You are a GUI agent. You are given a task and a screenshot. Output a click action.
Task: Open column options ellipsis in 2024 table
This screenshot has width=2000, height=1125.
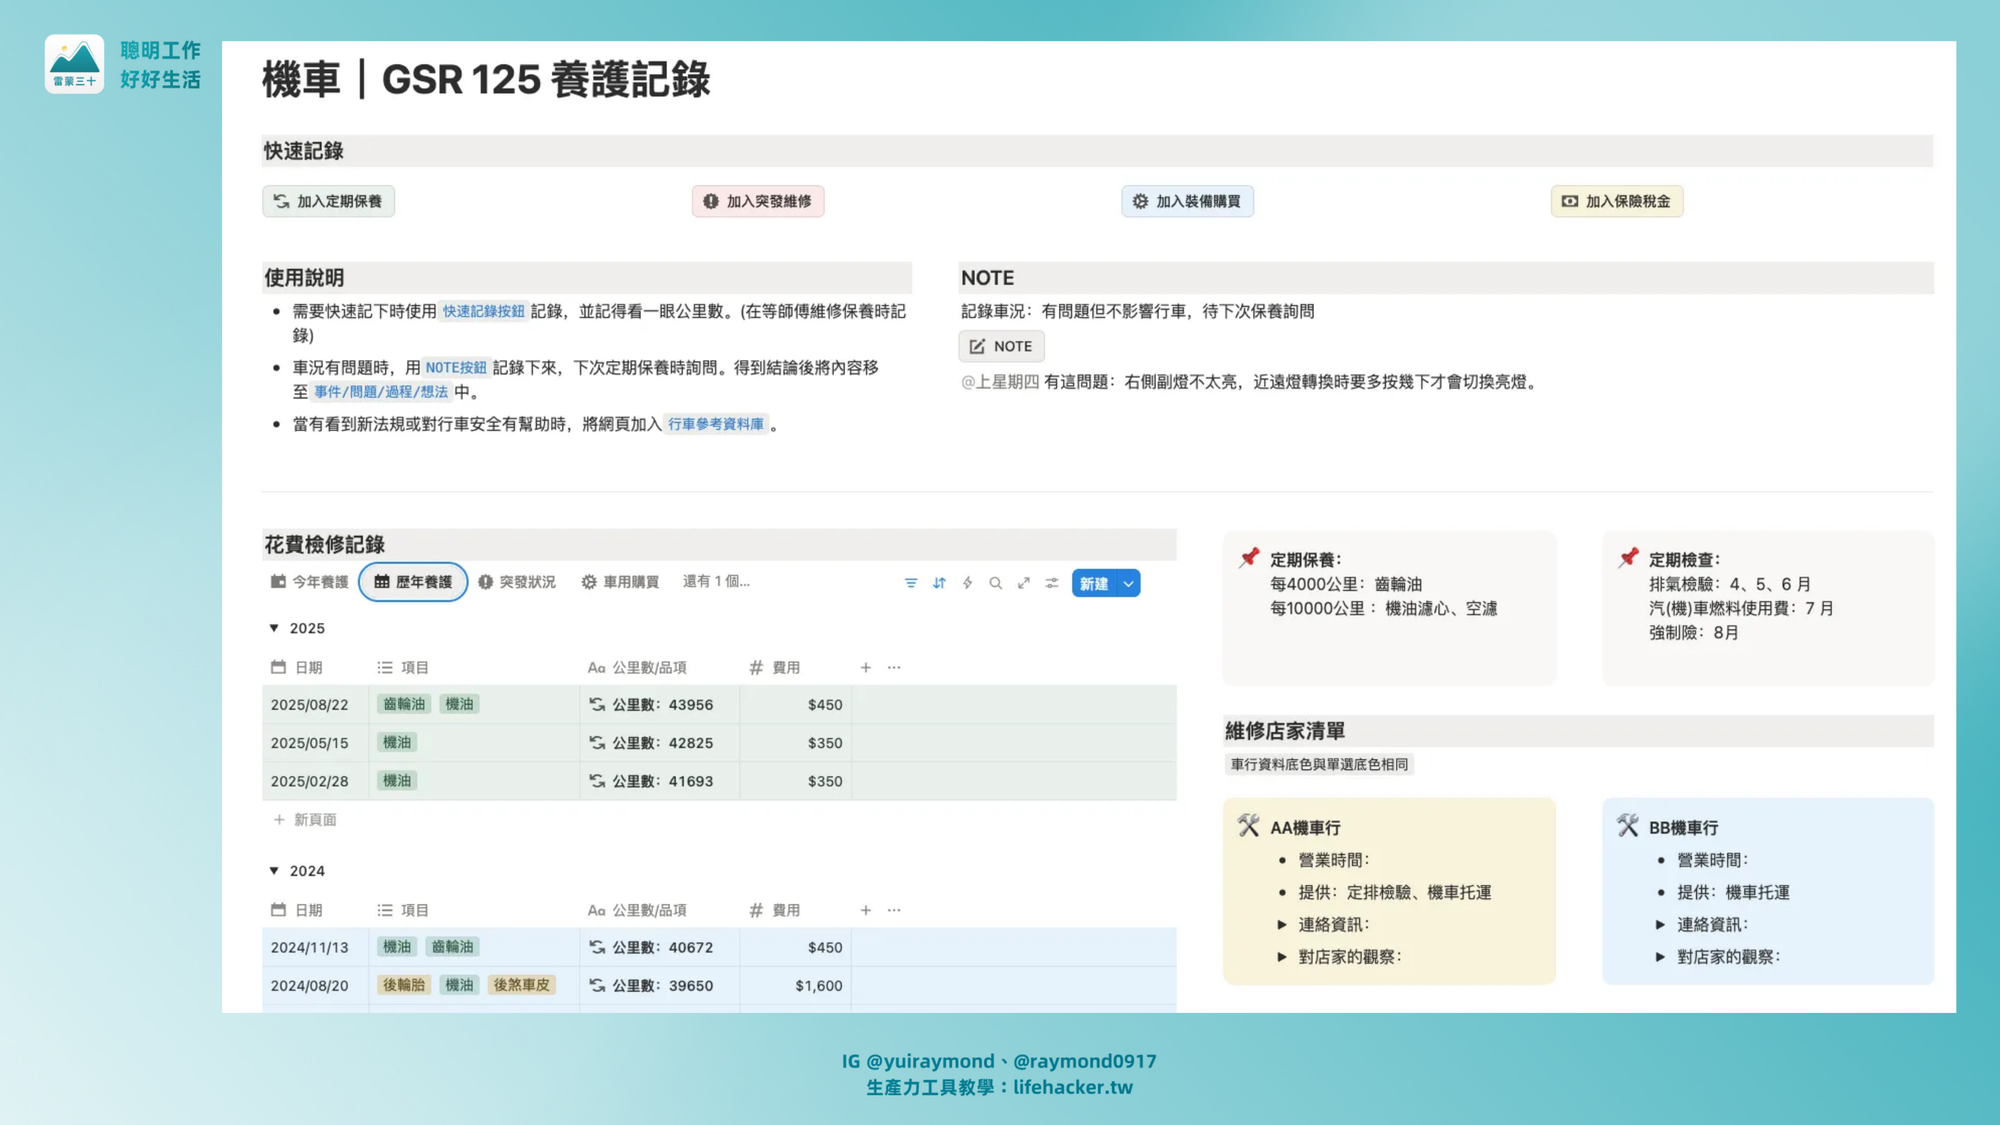click(x=894, y=910)
